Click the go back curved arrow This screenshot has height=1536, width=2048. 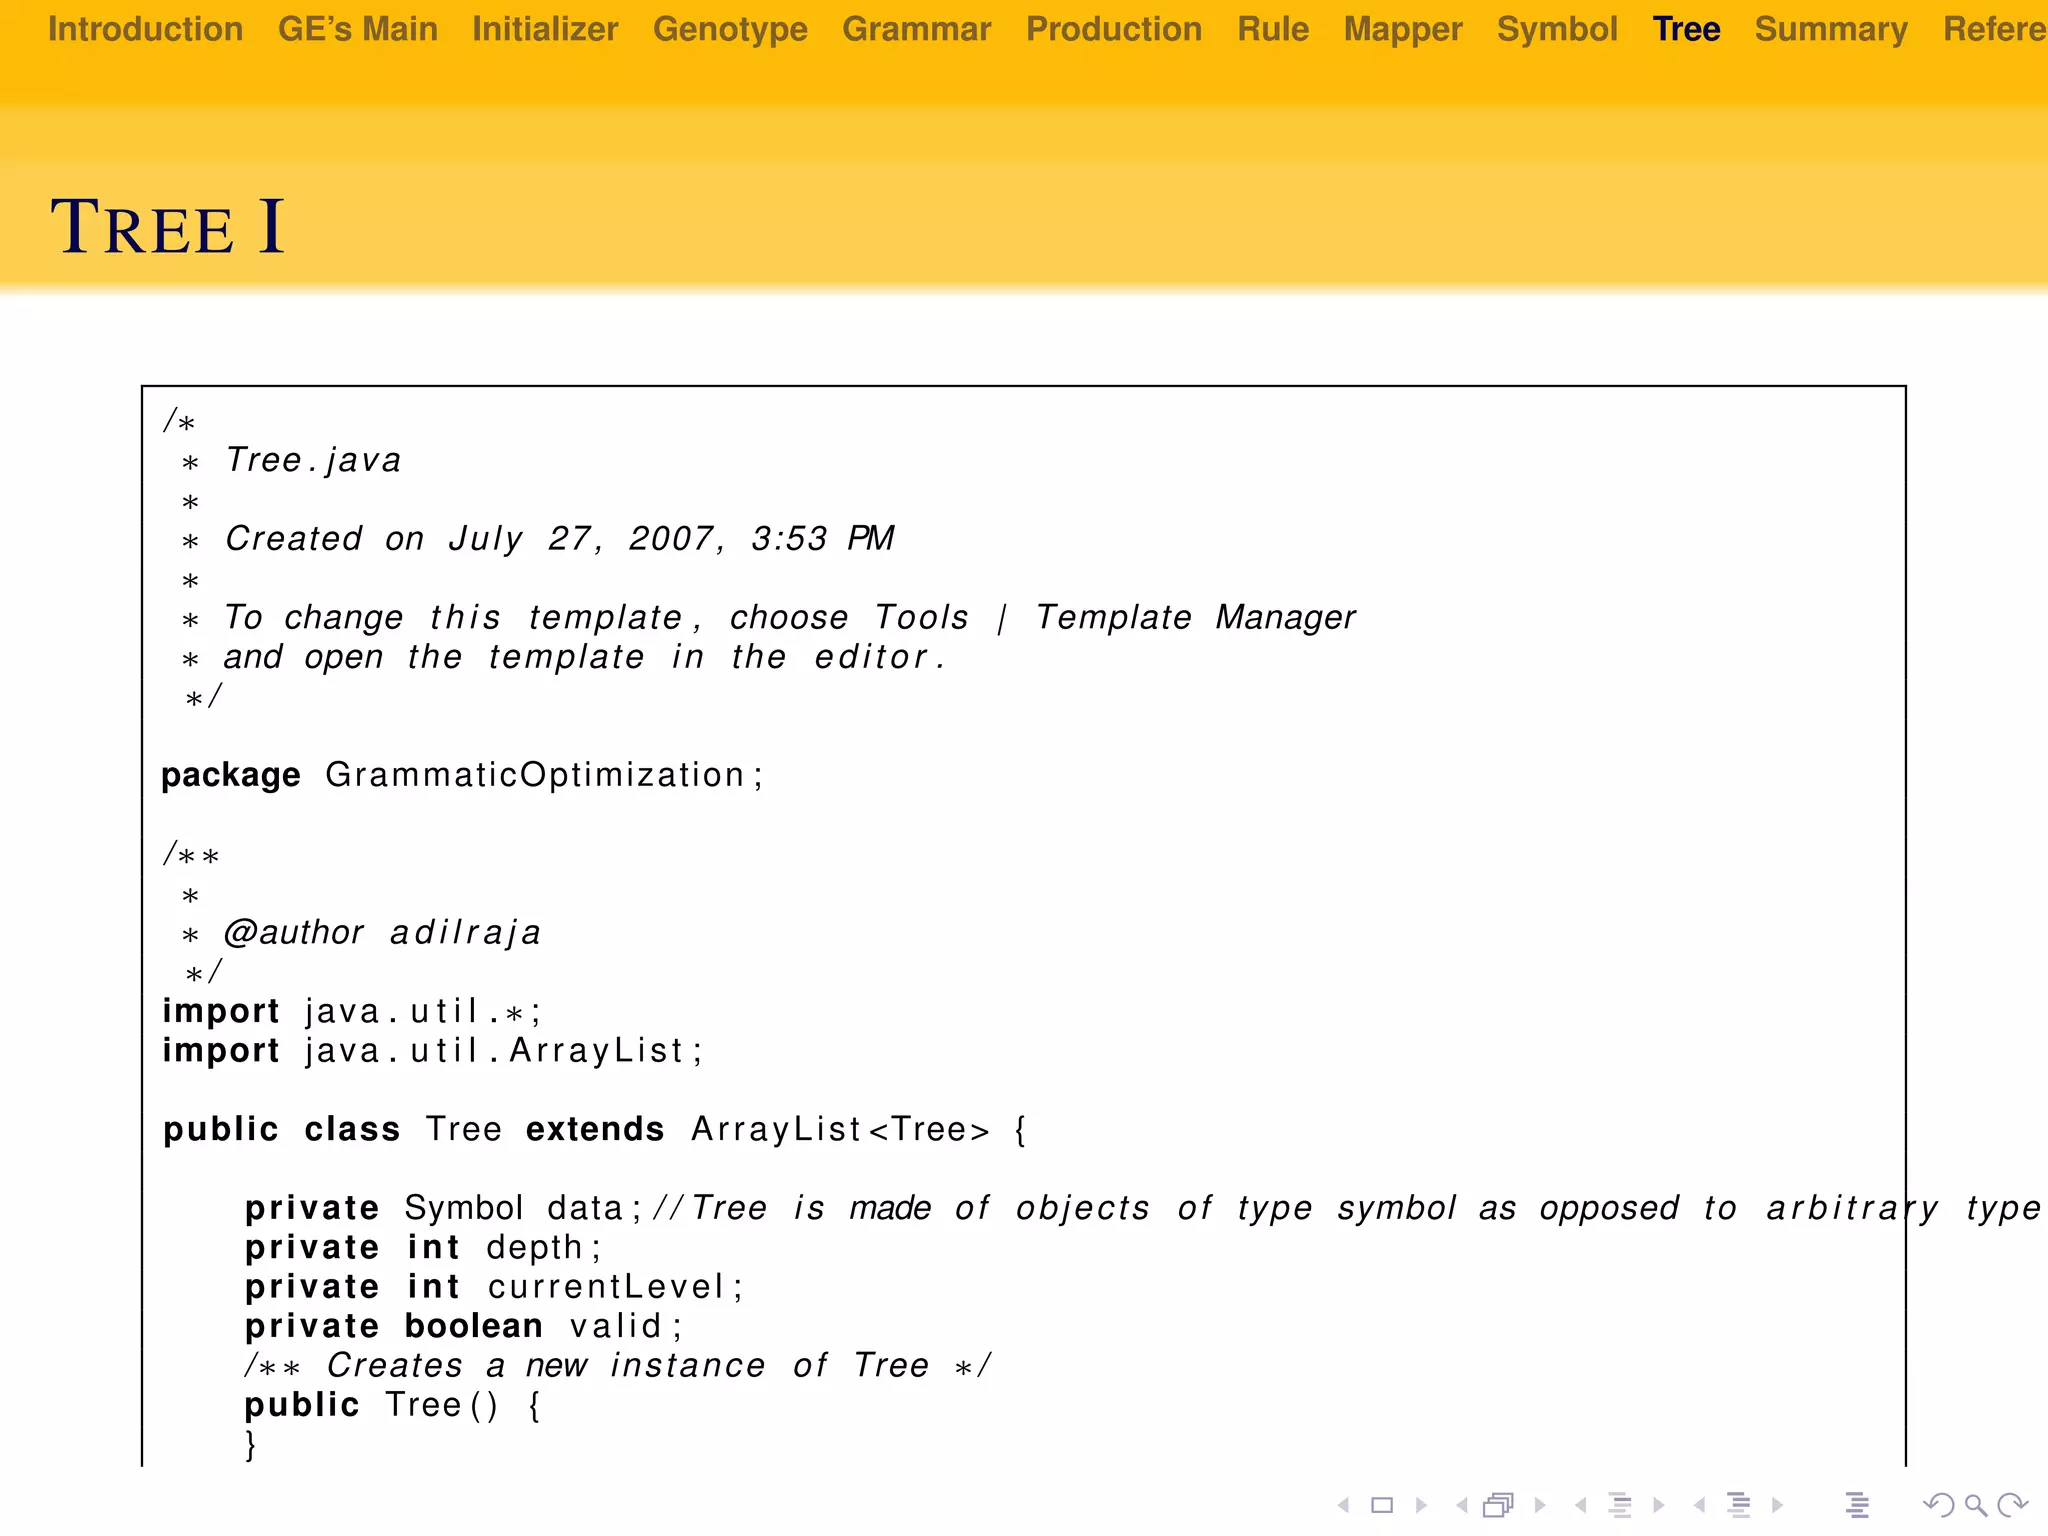1939,1505
